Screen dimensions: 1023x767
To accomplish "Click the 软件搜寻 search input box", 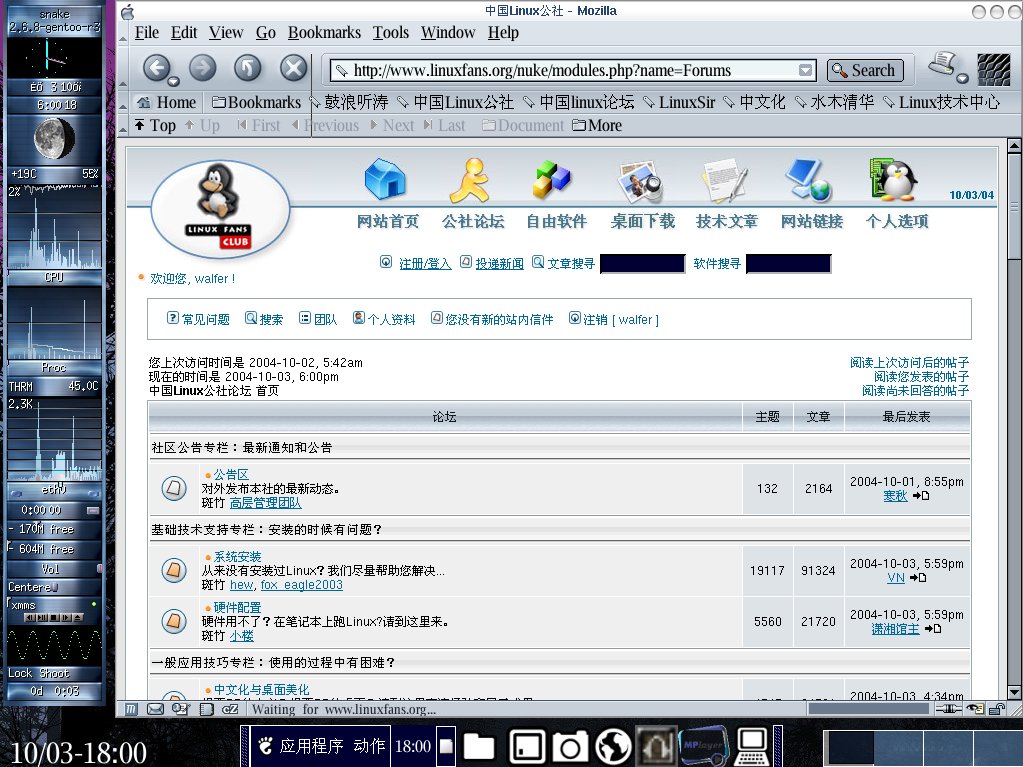I will coord(789,263).
